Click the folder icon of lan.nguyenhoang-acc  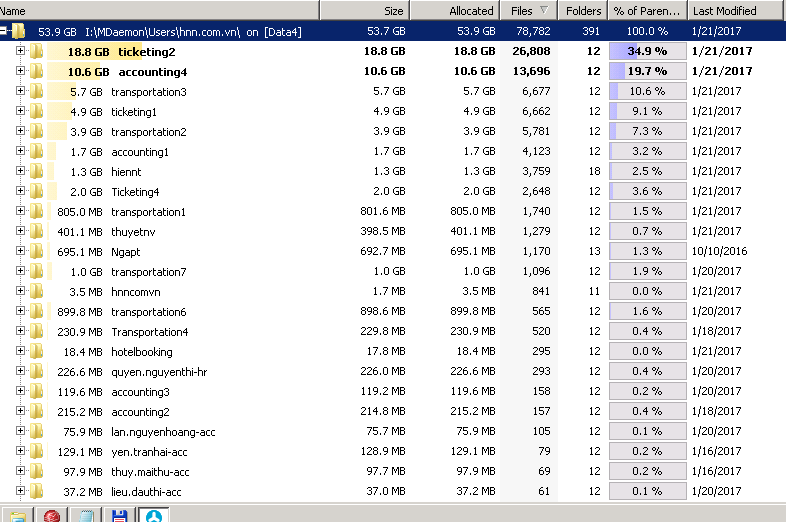37,432
